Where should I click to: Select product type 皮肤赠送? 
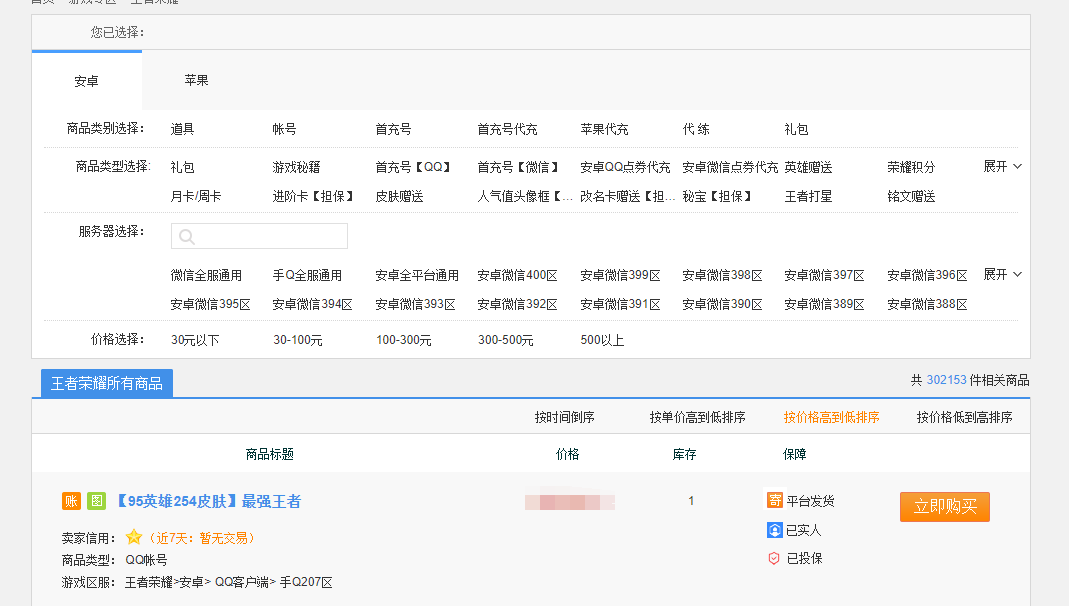(x=400, y=196)
